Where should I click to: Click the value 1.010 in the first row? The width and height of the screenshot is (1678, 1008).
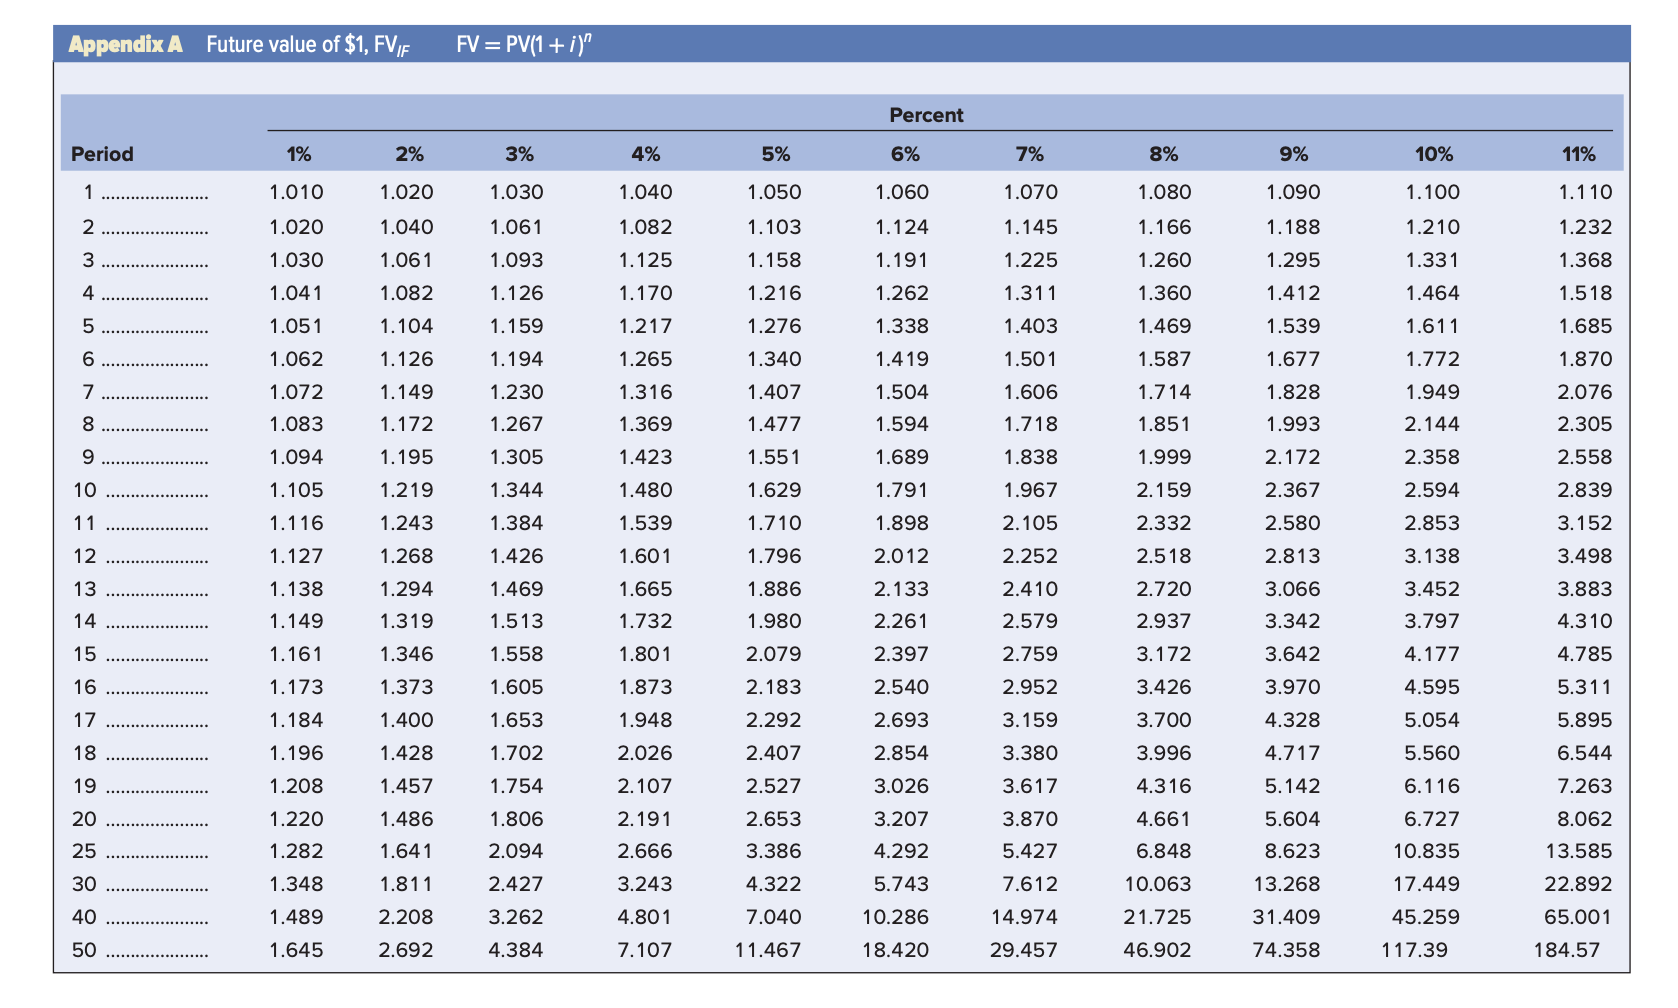point(298,192)
